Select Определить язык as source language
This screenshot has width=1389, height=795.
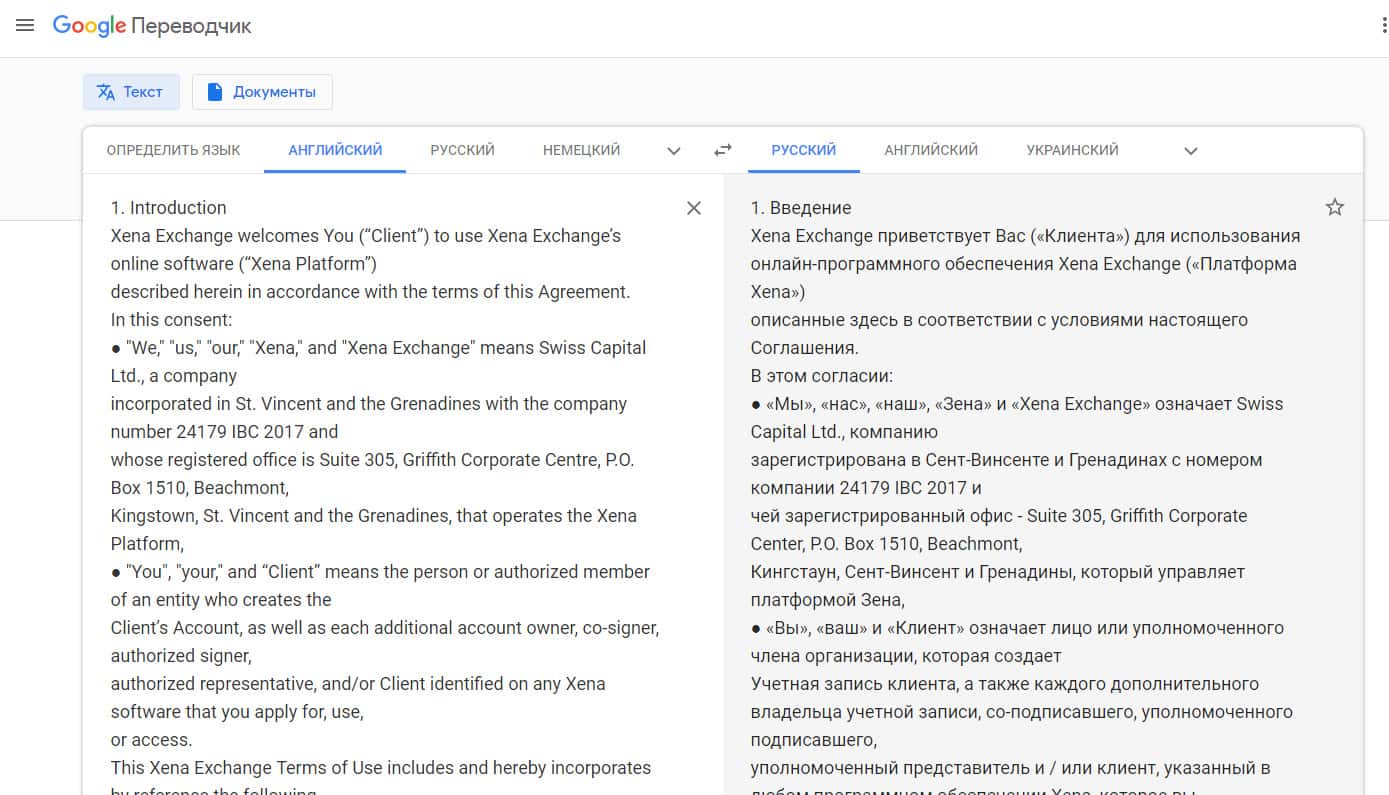(x=173, y=150)
